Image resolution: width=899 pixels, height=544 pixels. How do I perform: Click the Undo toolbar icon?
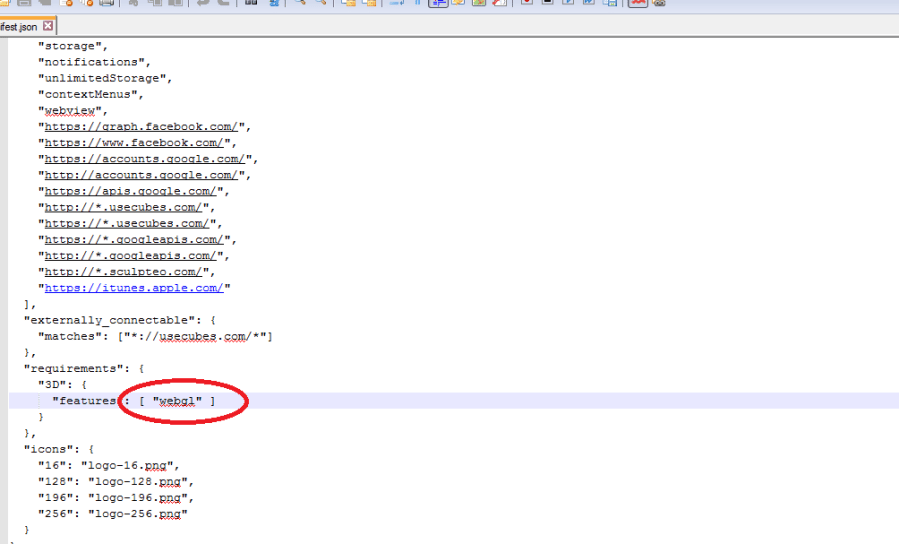point(203,4)
